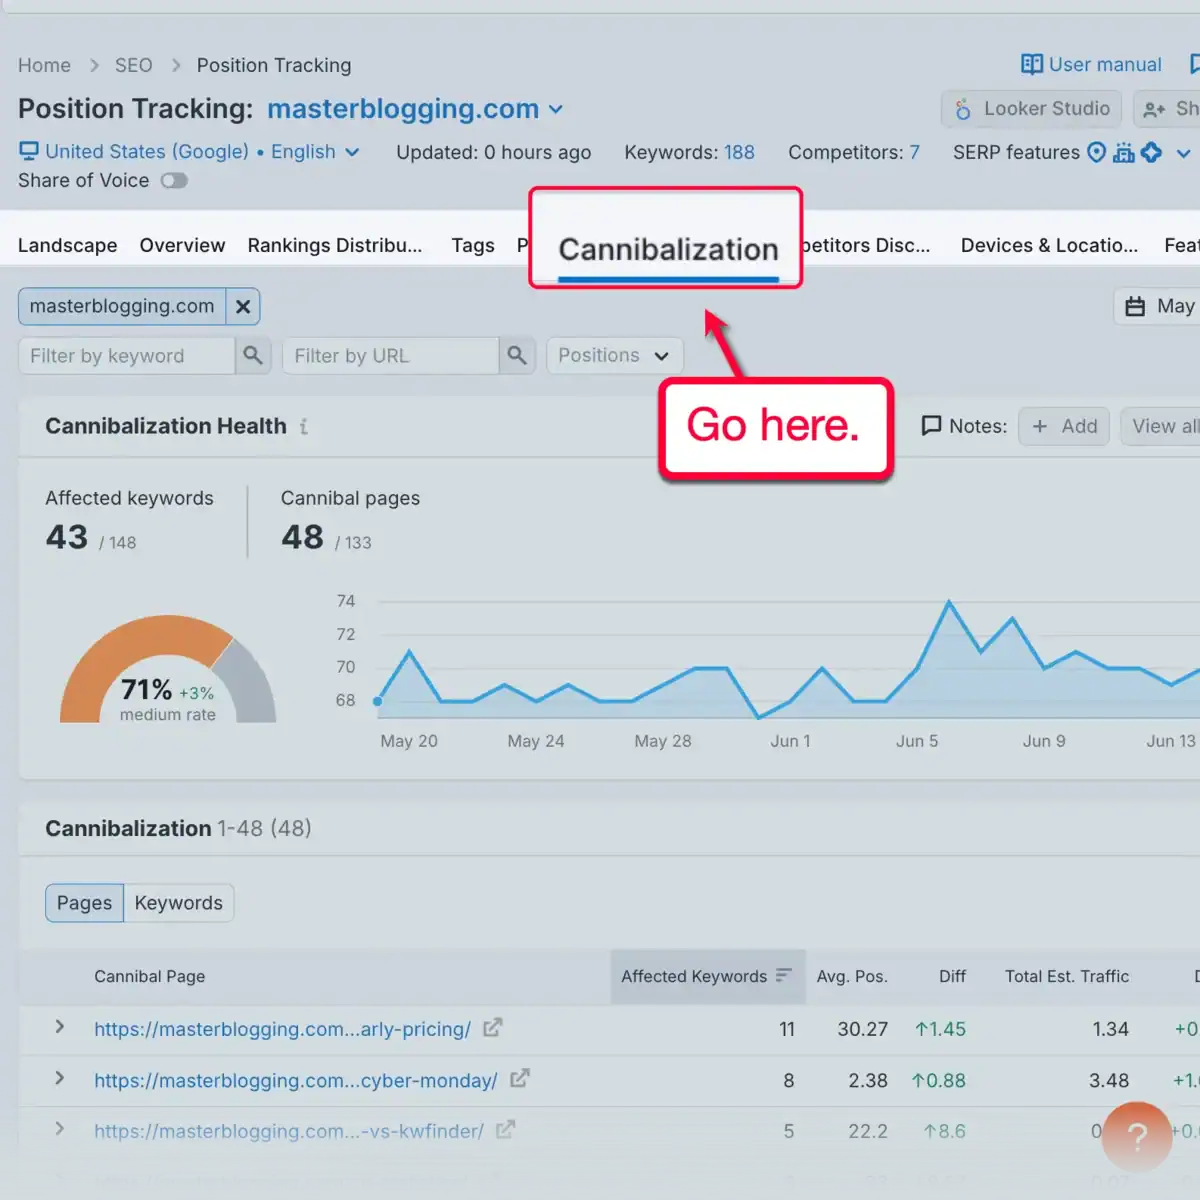Add a new note
Screen dimensions: 1200x1200
click(x=1063, y=426)
